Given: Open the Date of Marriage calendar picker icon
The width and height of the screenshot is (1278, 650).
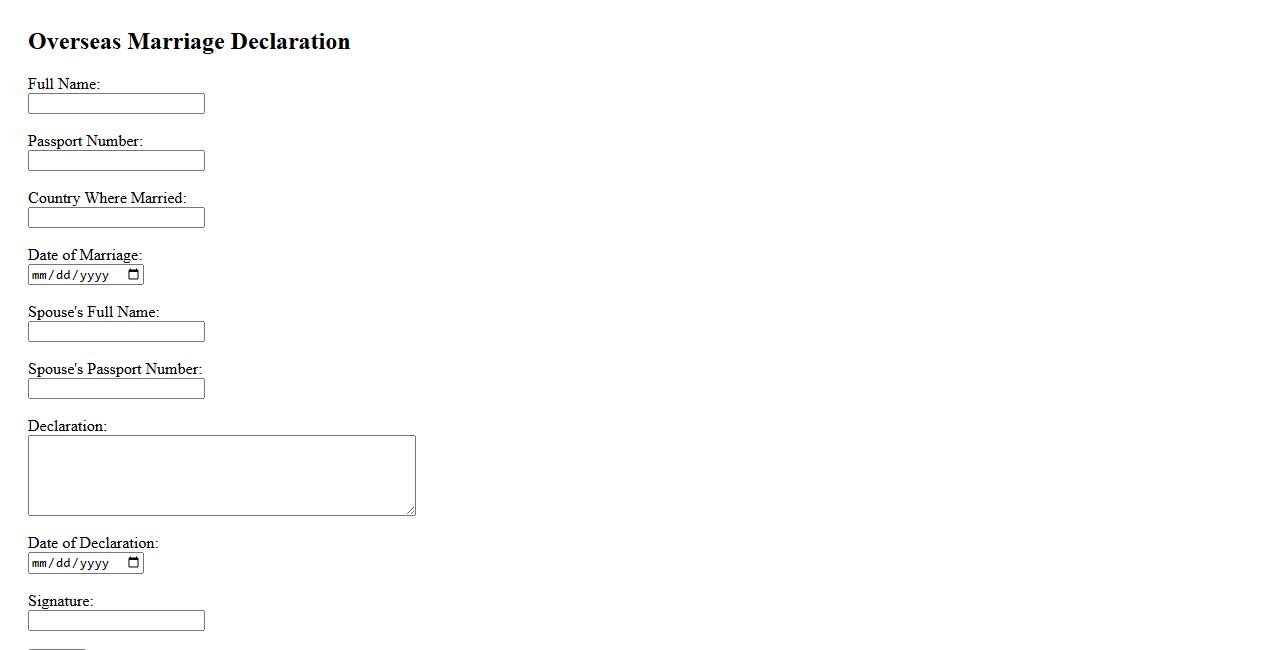Looking at the screenshot, I should pos(134,275).
